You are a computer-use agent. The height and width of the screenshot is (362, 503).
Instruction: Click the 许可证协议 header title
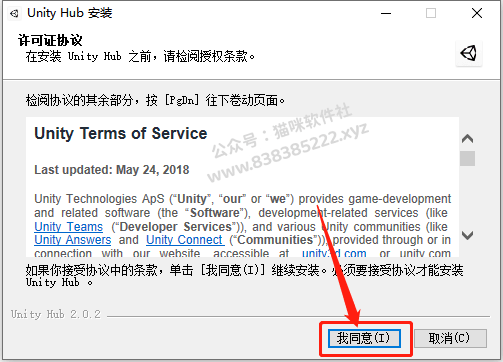pos(50,40)
